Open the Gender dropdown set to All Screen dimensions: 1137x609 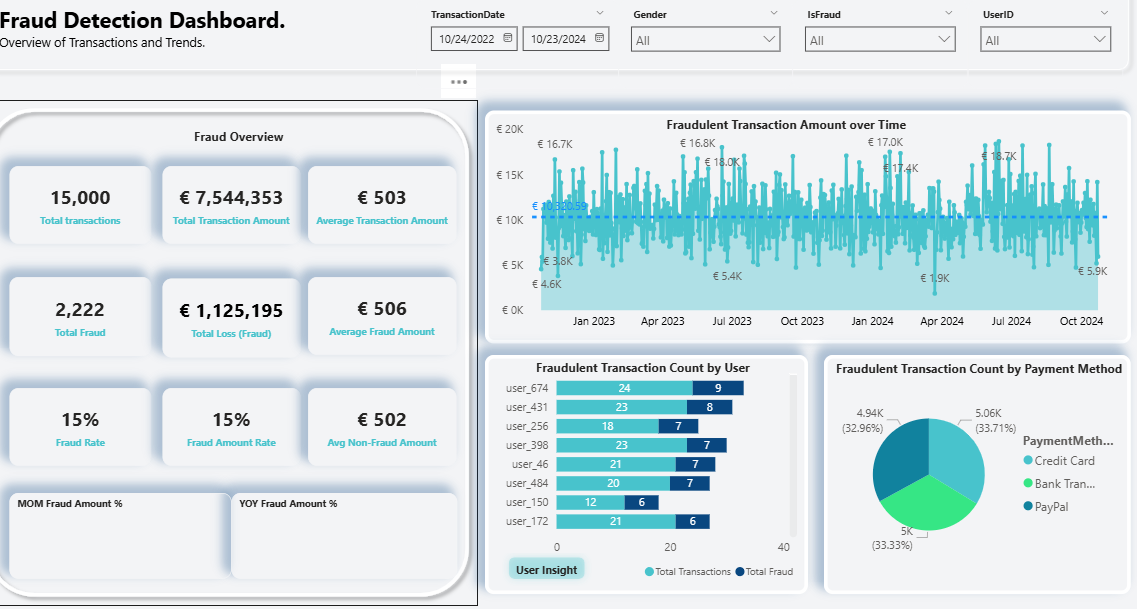(x=706, y=40)
